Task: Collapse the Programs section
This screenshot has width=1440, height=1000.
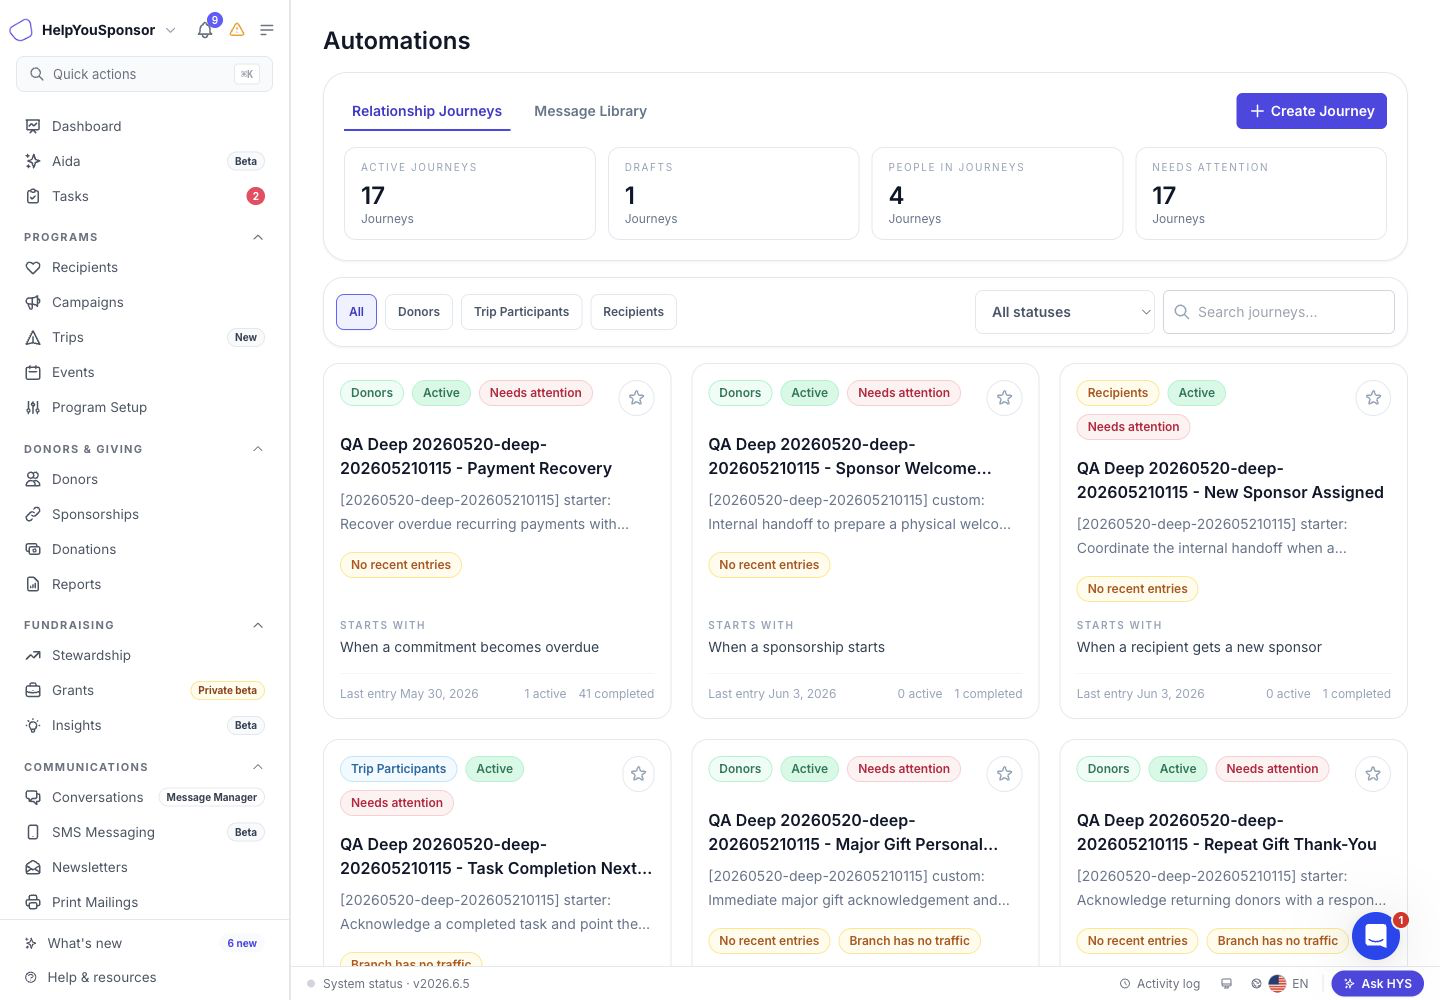Action: 258,237
